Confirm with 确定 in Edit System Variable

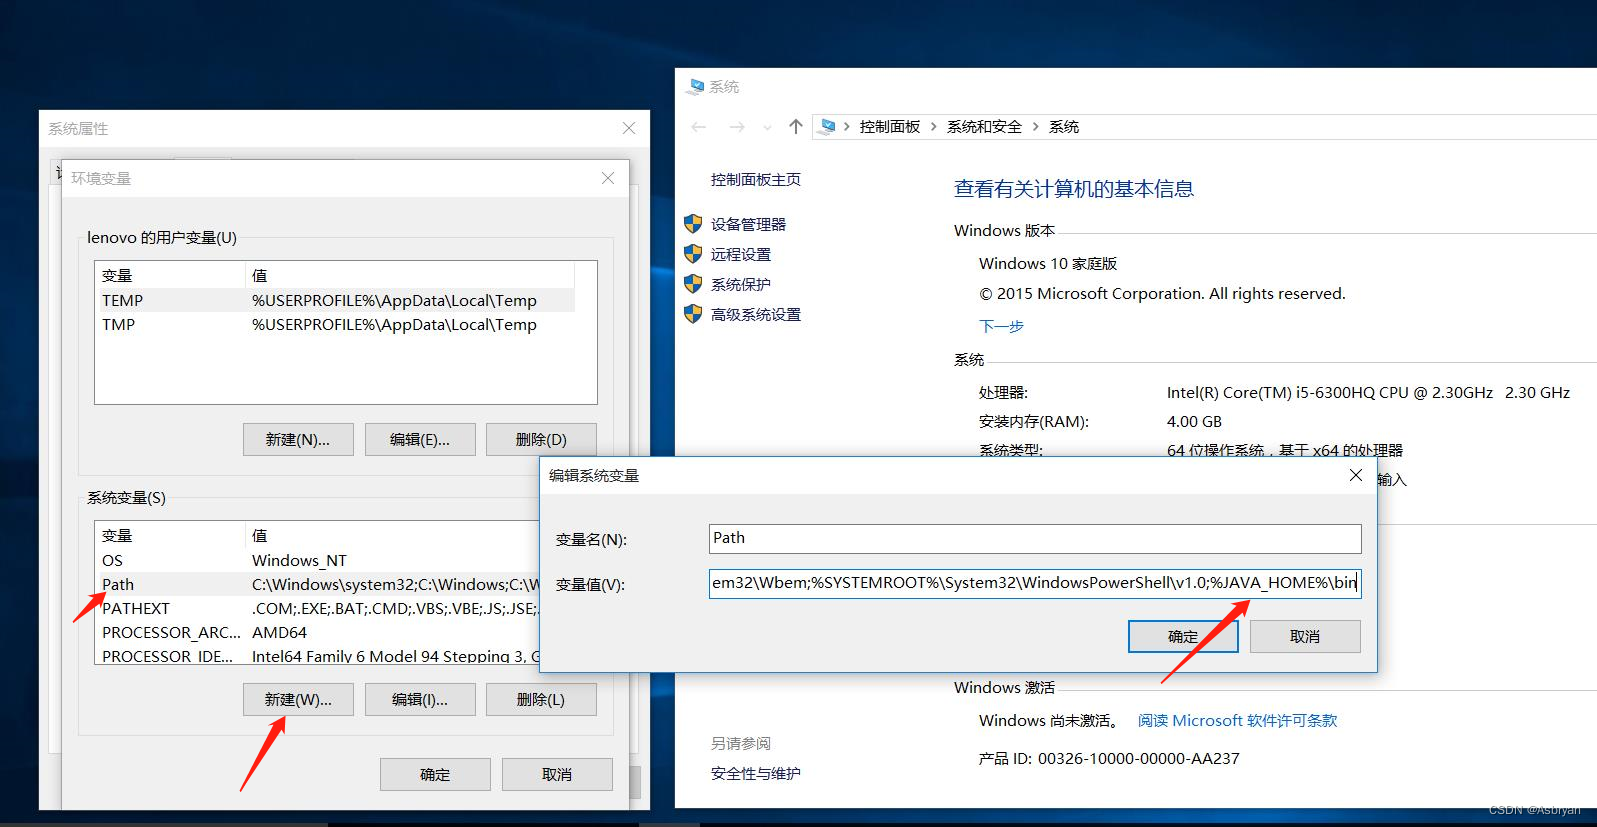pyautogui.click(x=1183, y=636)
